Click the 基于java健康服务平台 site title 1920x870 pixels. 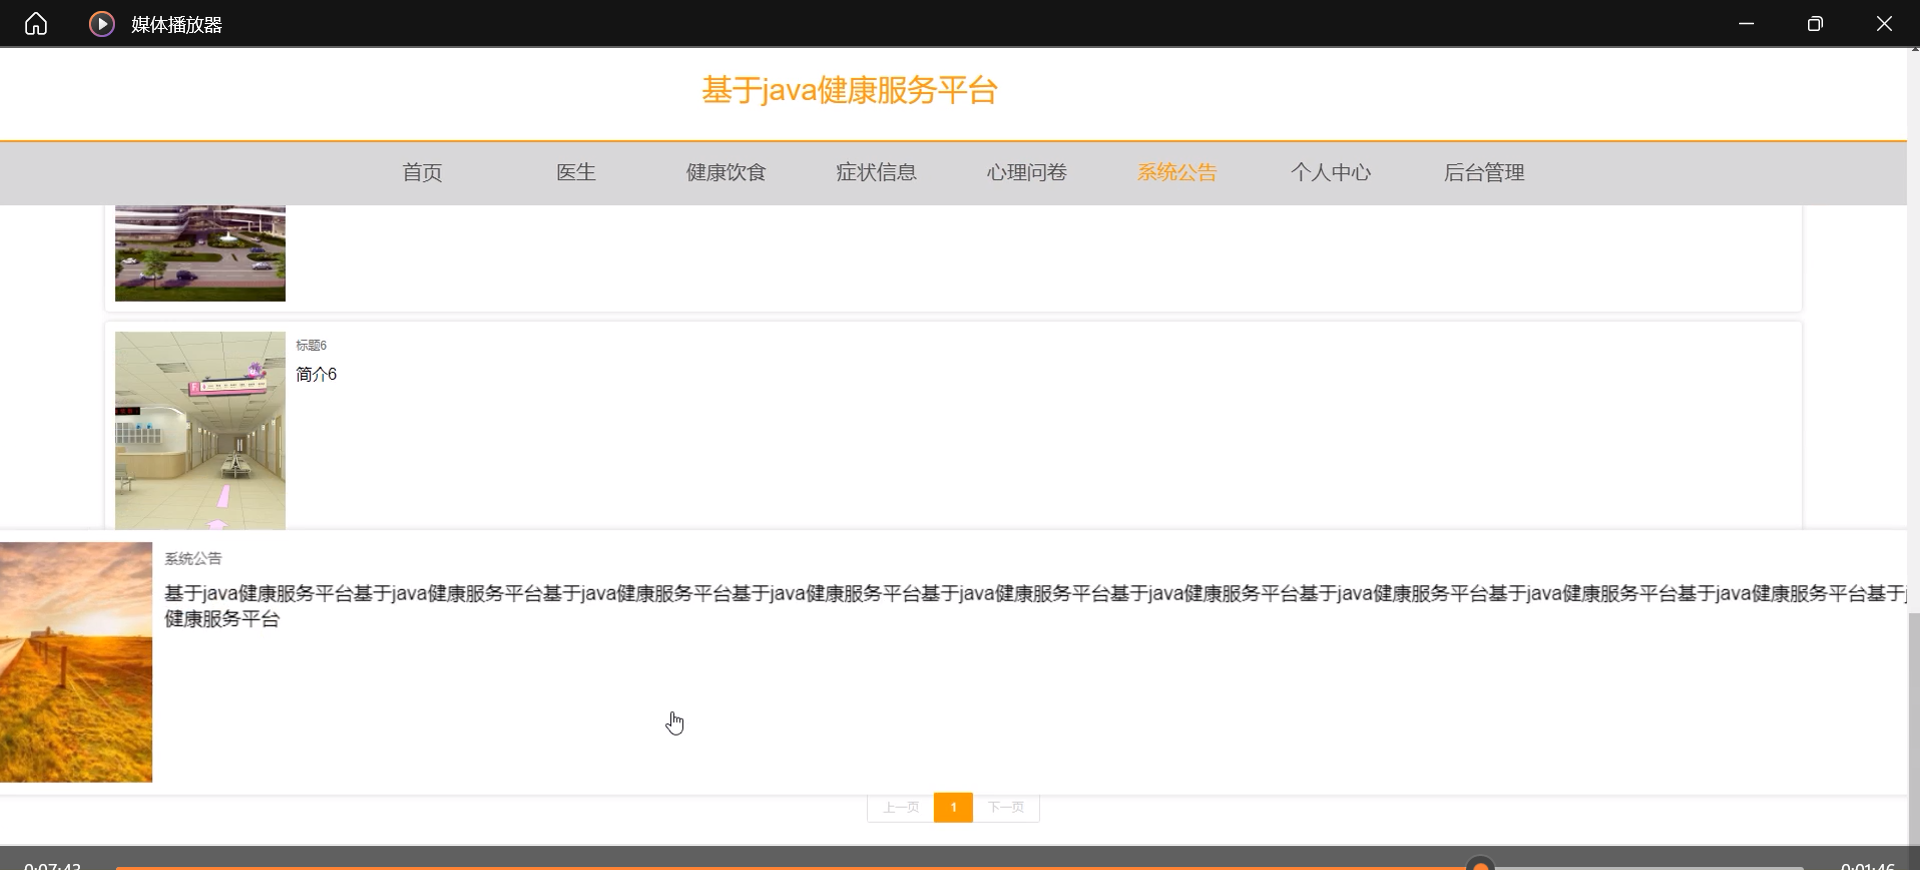[x=850, y=90]
